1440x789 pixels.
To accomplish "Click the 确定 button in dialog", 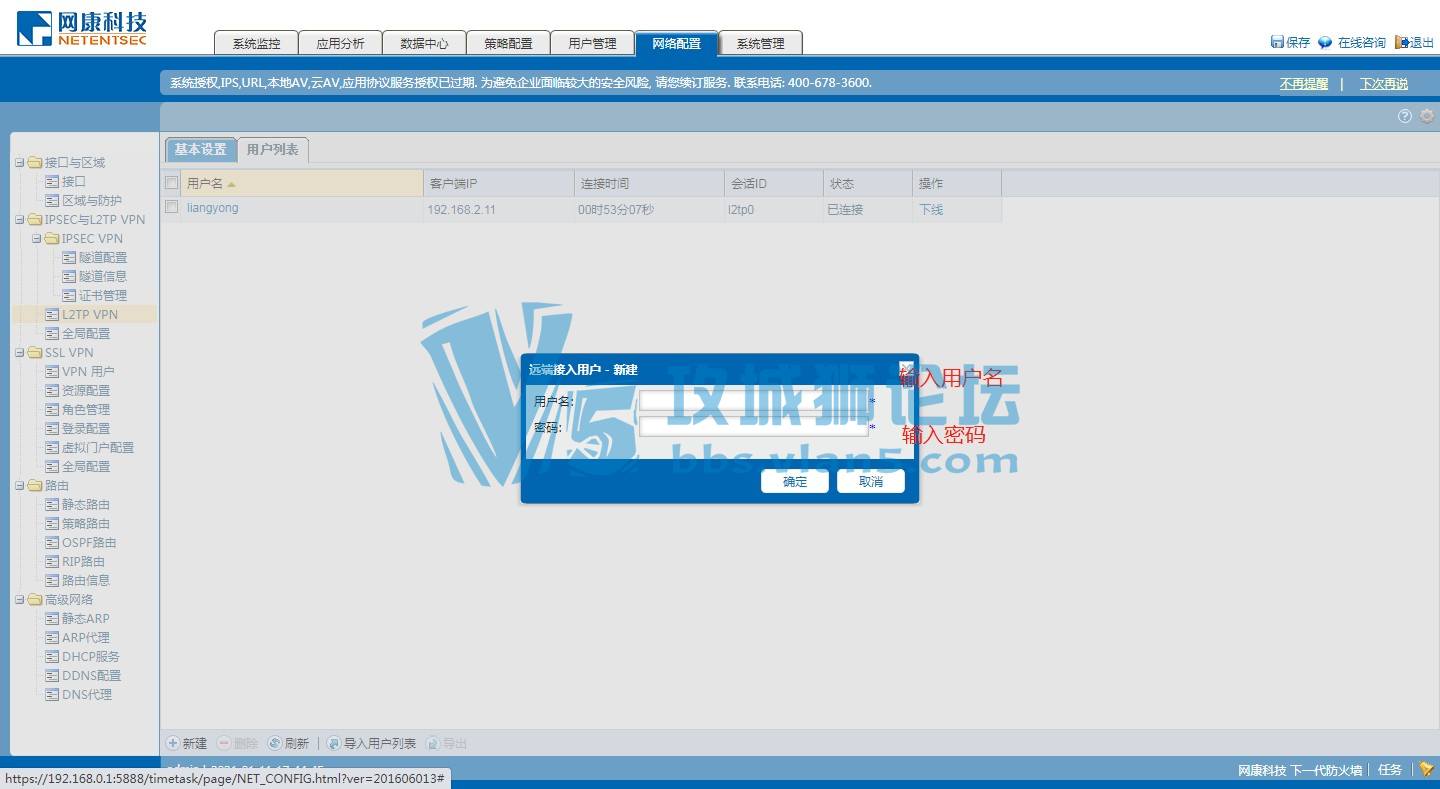I will [x=795, y=481].
